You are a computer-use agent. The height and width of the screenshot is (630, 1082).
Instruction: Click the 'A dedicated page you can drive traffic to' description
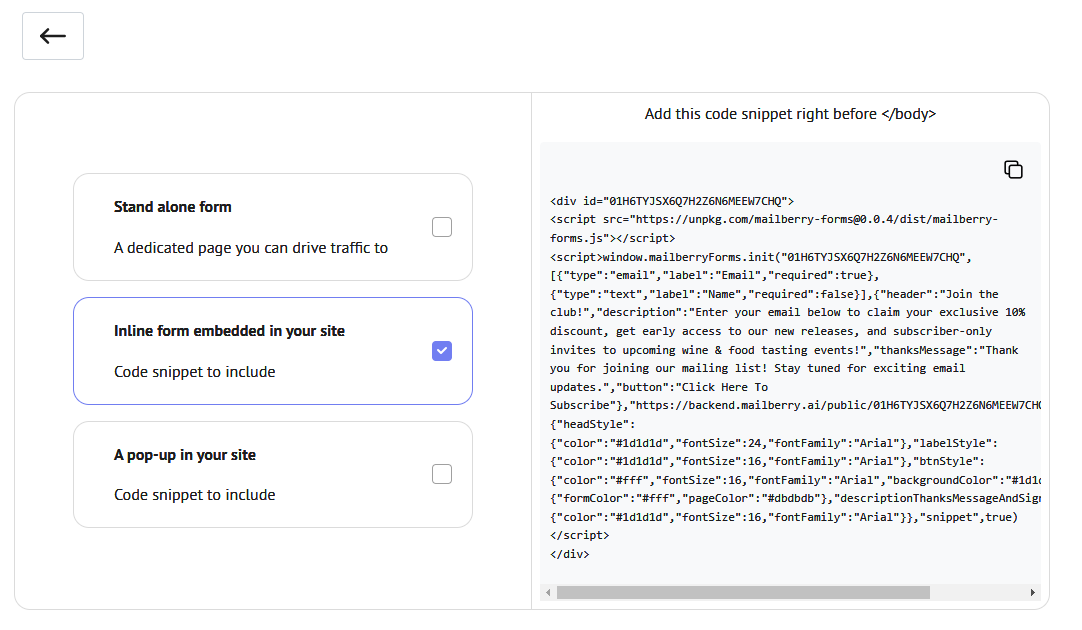point(251,248)
